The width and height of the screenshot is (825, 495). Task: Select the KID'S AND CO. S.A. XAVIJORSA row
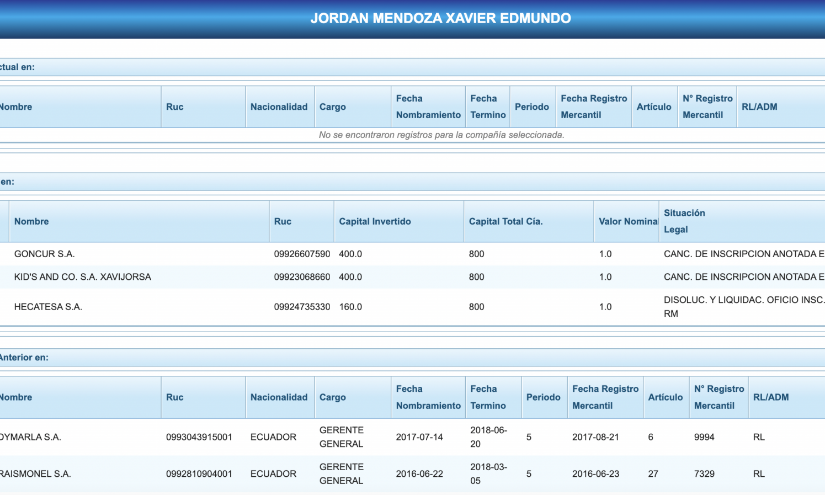[82, 276]
